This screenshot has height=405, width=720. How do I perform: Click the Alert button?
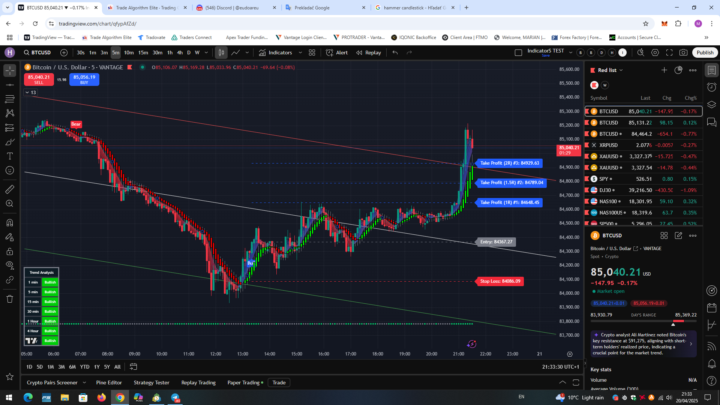point(337,53)
